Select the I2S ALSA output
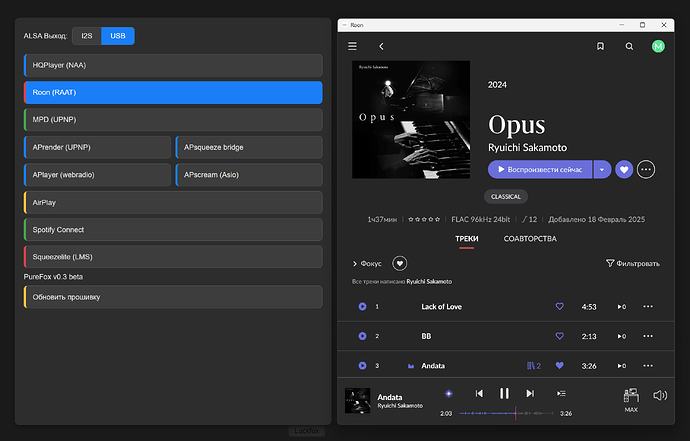Viewport: 690px width, 441px height. point(87,36)
